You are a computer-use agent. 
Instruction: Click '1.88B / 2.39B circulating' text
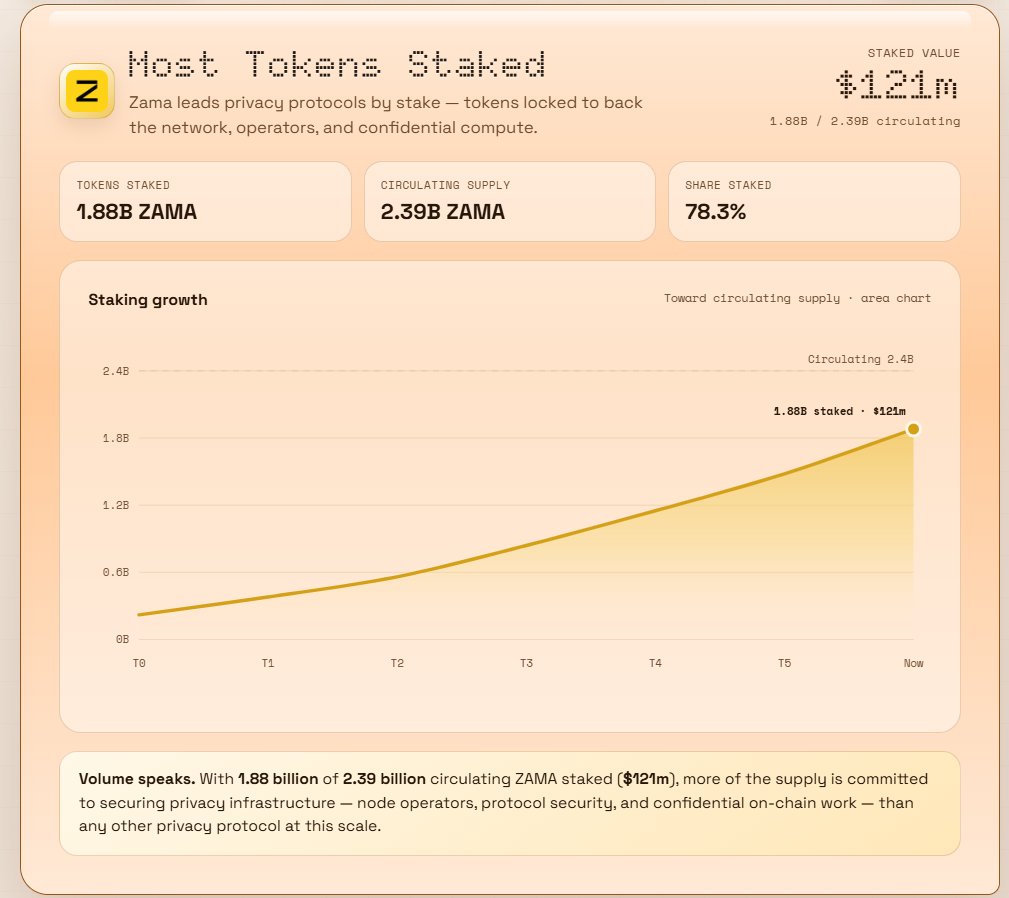[865, 121]
